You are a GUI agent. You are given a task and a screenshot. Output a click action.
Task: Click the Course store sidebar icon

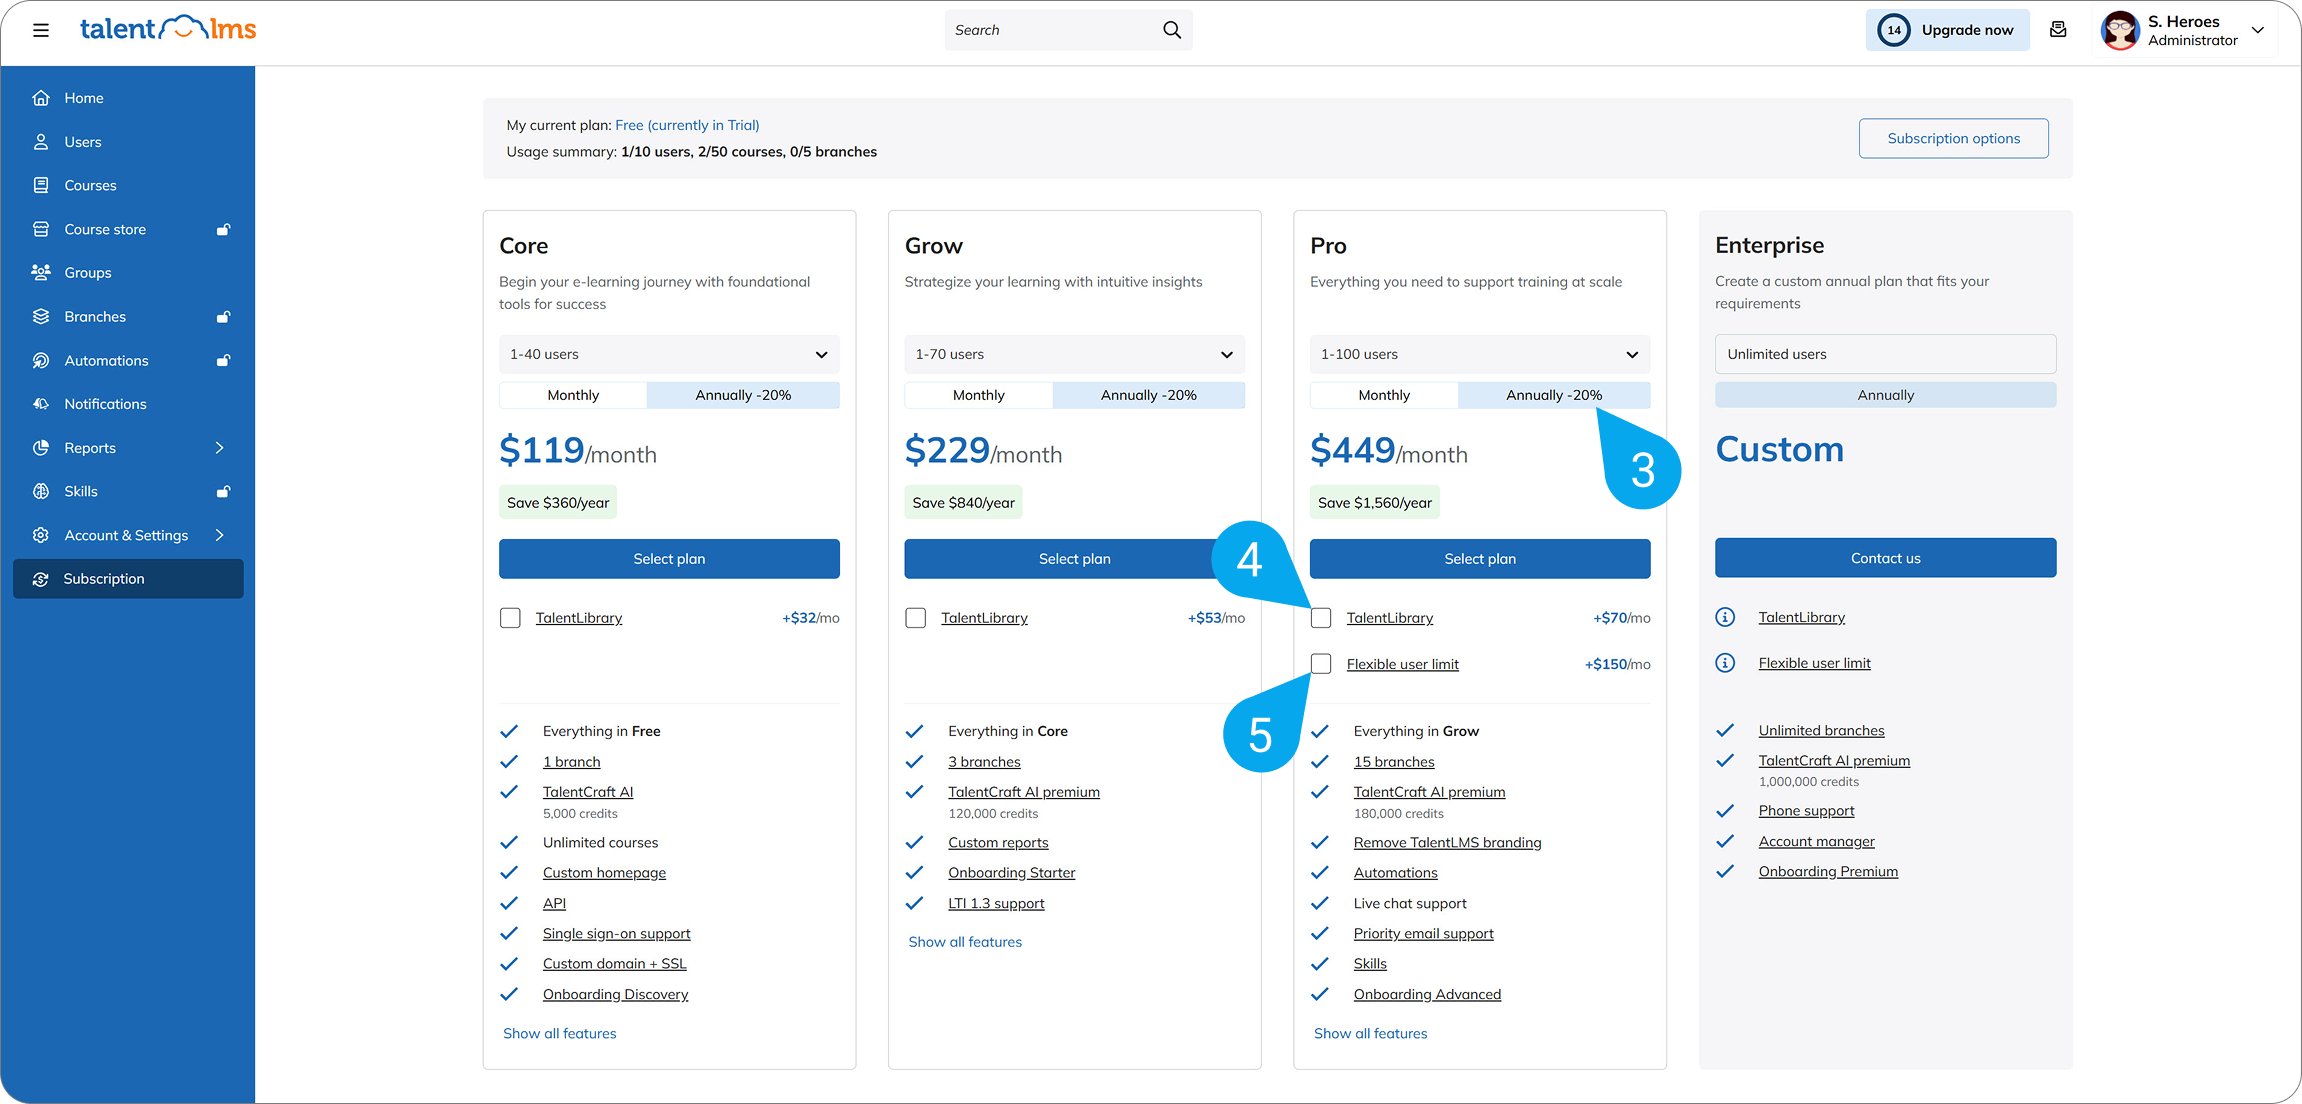point(41,229)
